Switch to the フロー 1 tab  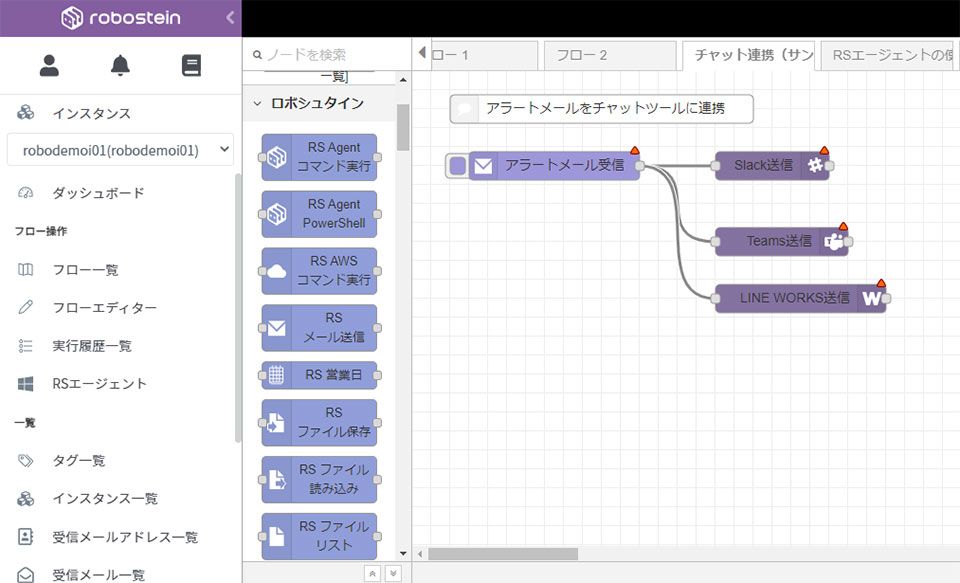pos(482,56)
